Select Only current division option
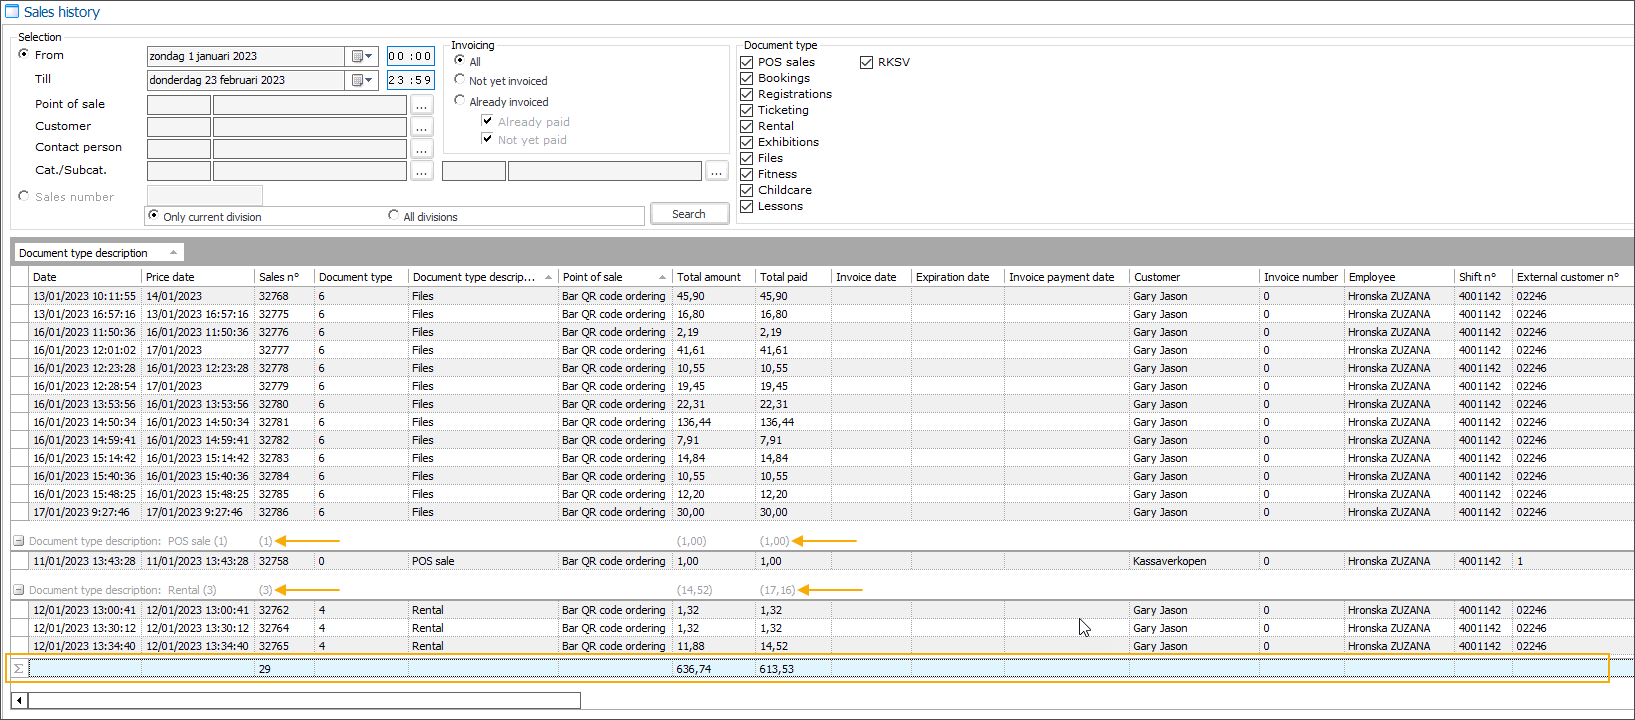The width and height of the screenshot is (1635, 720). [153, 215]
